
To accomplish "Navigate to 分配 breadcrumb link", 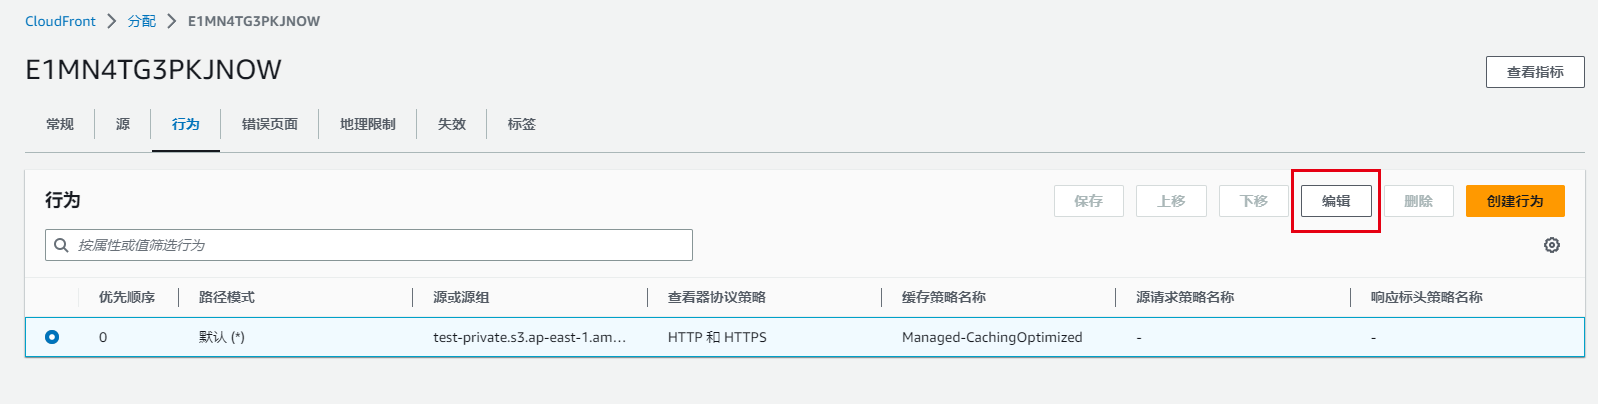I will [142, 21].
